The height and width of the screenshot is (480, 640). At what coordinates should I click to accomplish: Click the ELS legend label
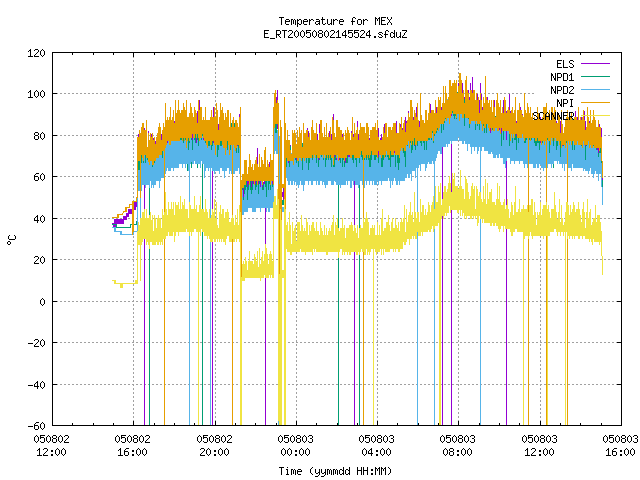pyautogui.click(x=565, y=64)
